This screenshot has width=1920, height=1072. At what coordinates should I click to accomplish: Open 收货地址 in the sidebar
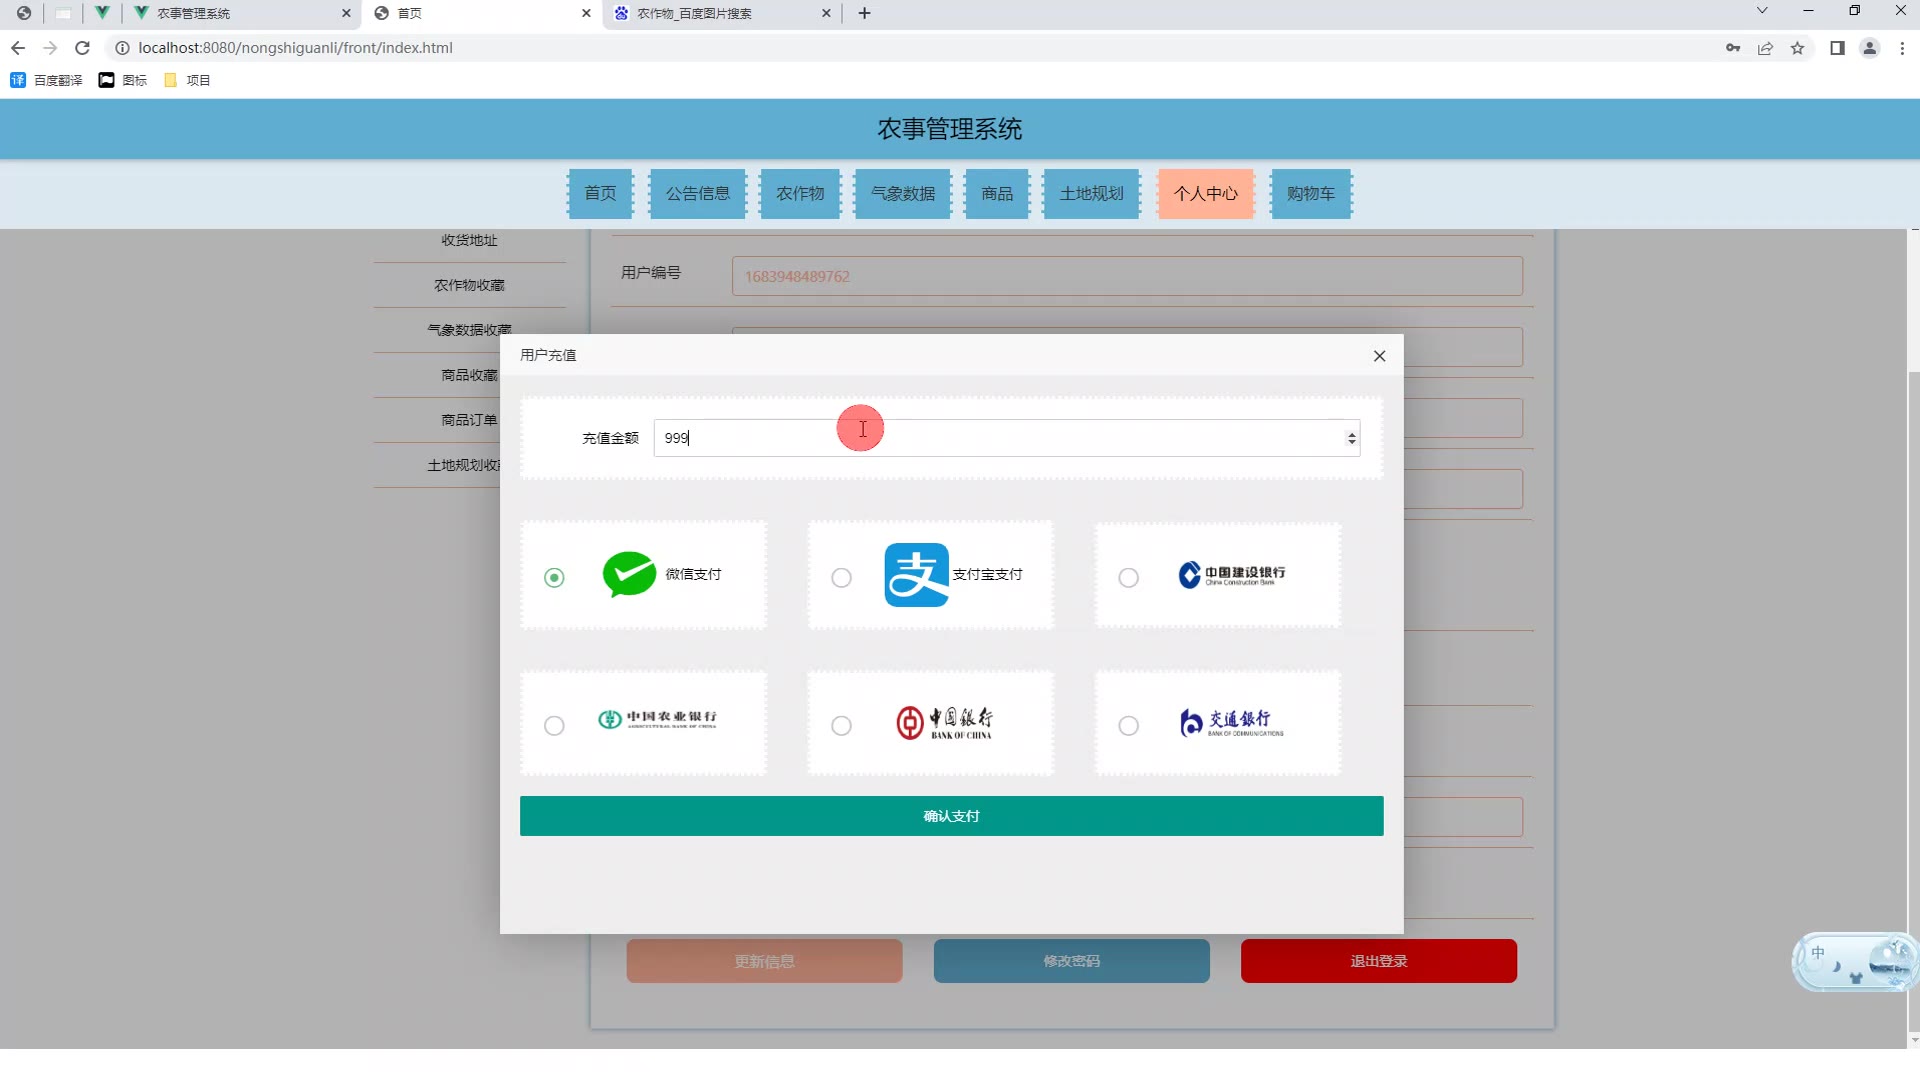coord(470,240)
